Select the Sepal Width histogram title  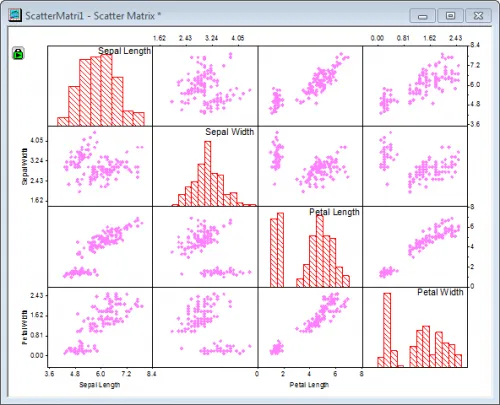[x=230, y=132]
